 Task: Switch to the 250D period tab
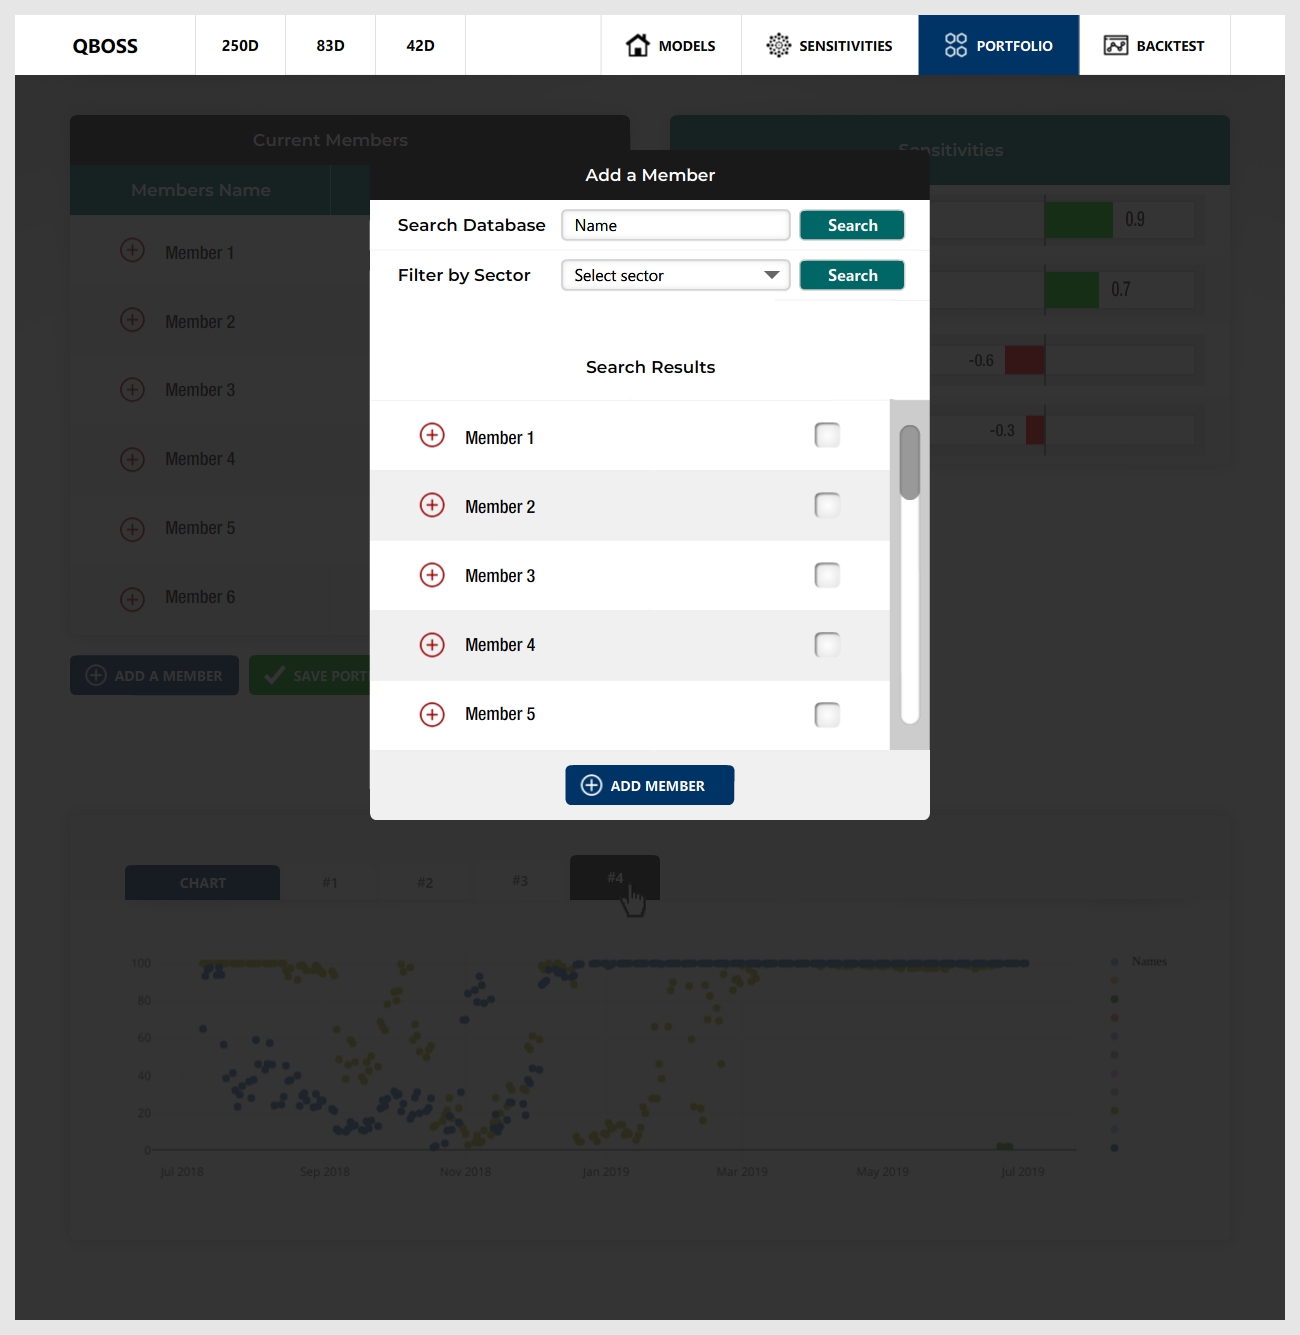tap(240, 45)
